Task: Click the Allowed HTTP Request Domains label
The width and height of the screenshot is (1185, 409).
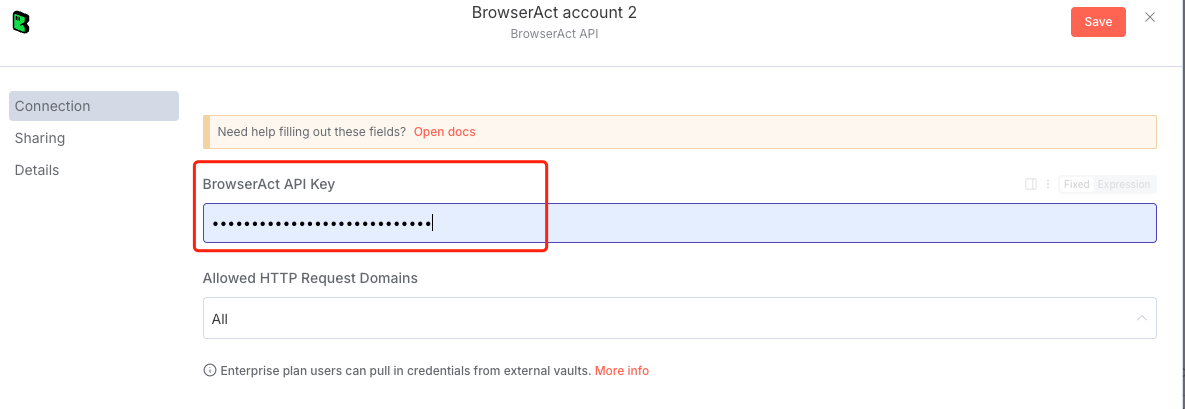Action: (x=310, y=278)
